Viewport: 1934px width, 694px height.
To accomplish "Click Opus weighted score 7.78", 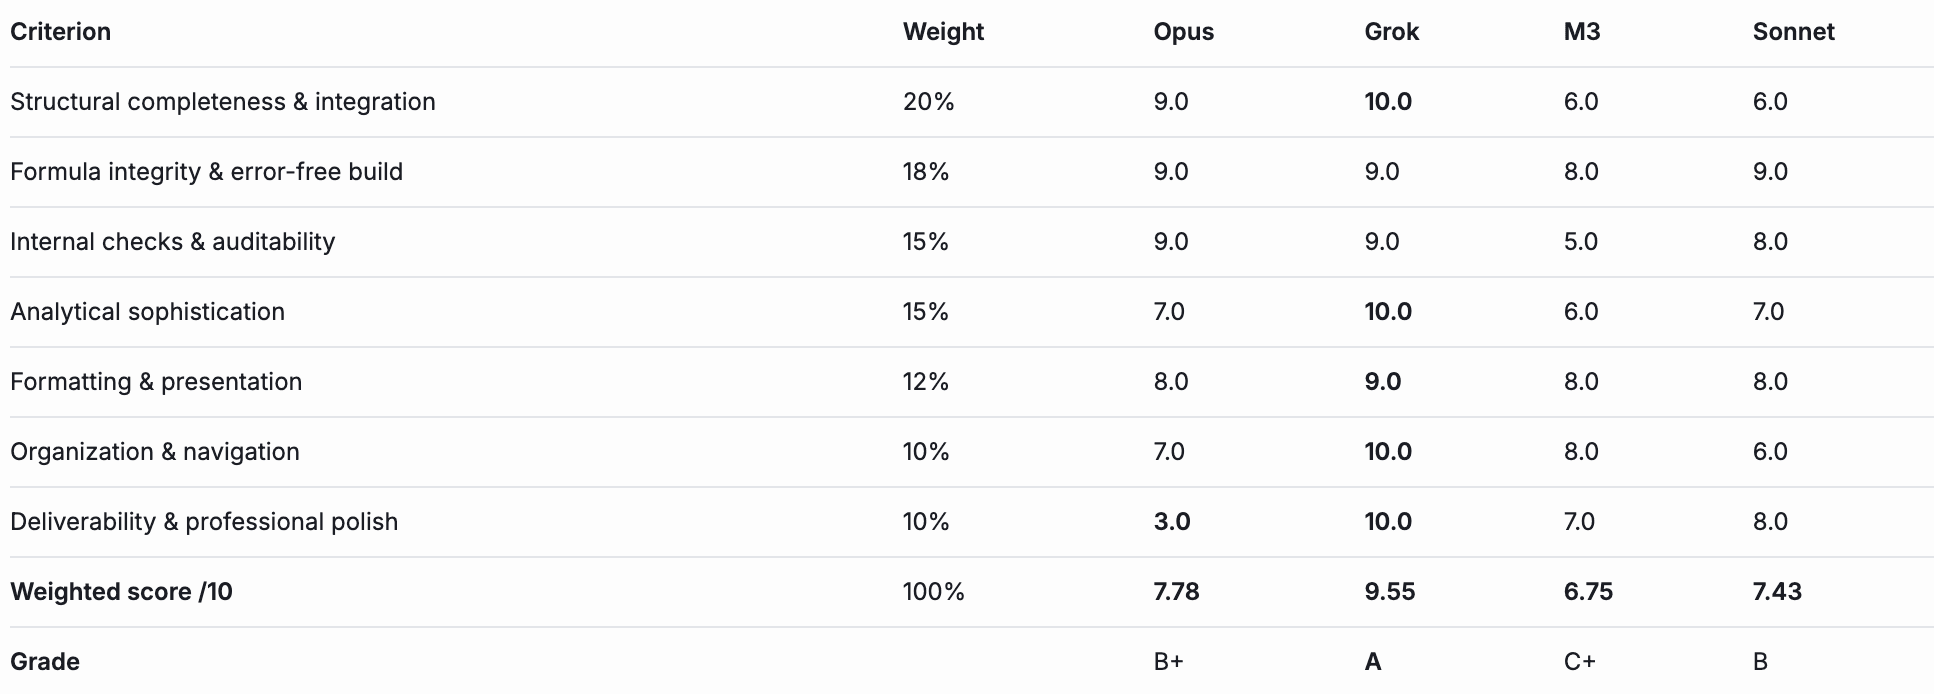I will [1176, 592].
